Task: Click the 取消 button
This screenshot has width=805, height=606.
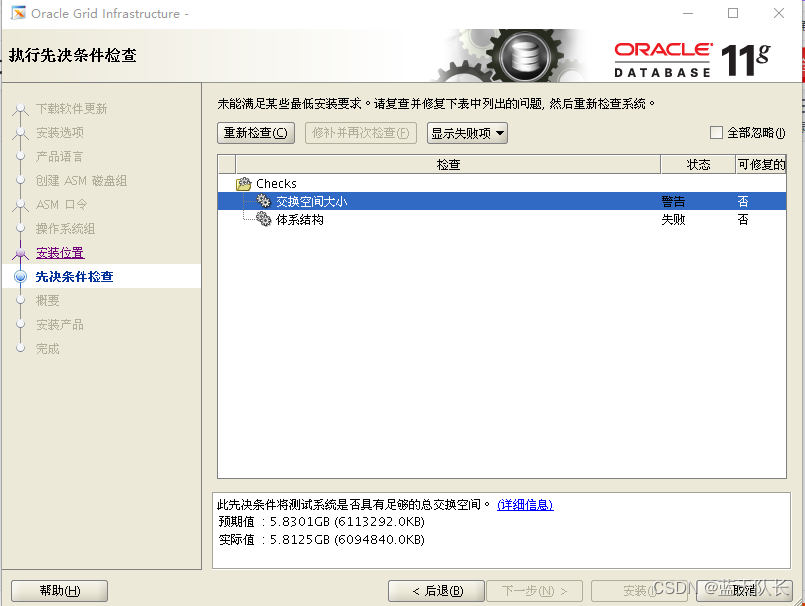Action: [x=744, y=591]
